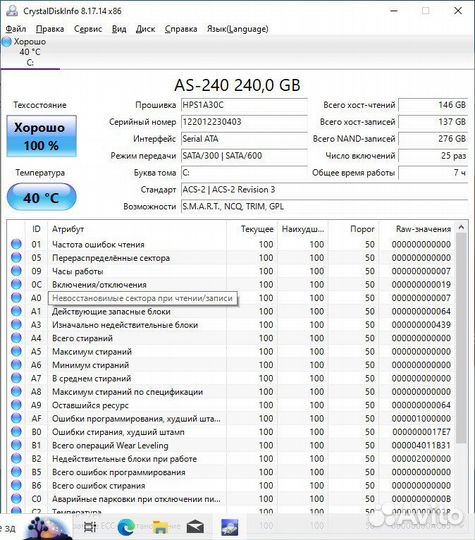Click the status circle for row A5 Максимум стираний
The image size is (475, 540).
coord(16,352)
